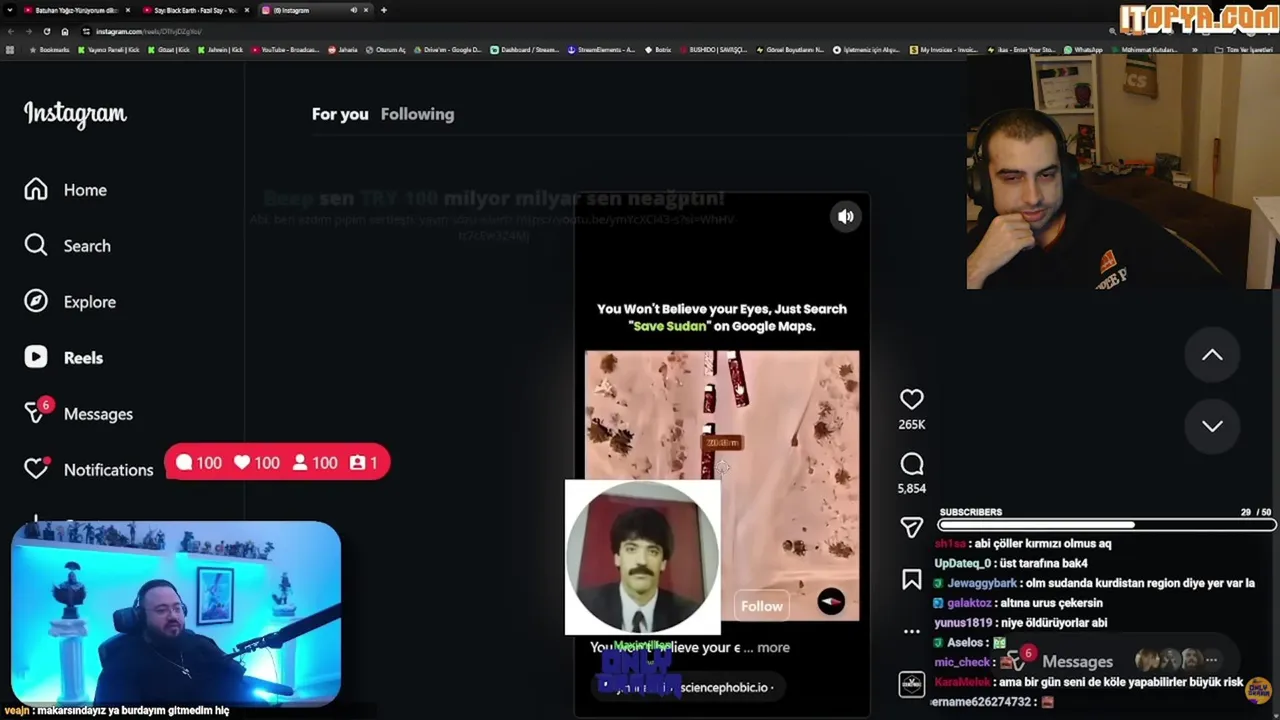Open Instagram Home from sidebar
1280x720 pixels.
coord(66,190)
